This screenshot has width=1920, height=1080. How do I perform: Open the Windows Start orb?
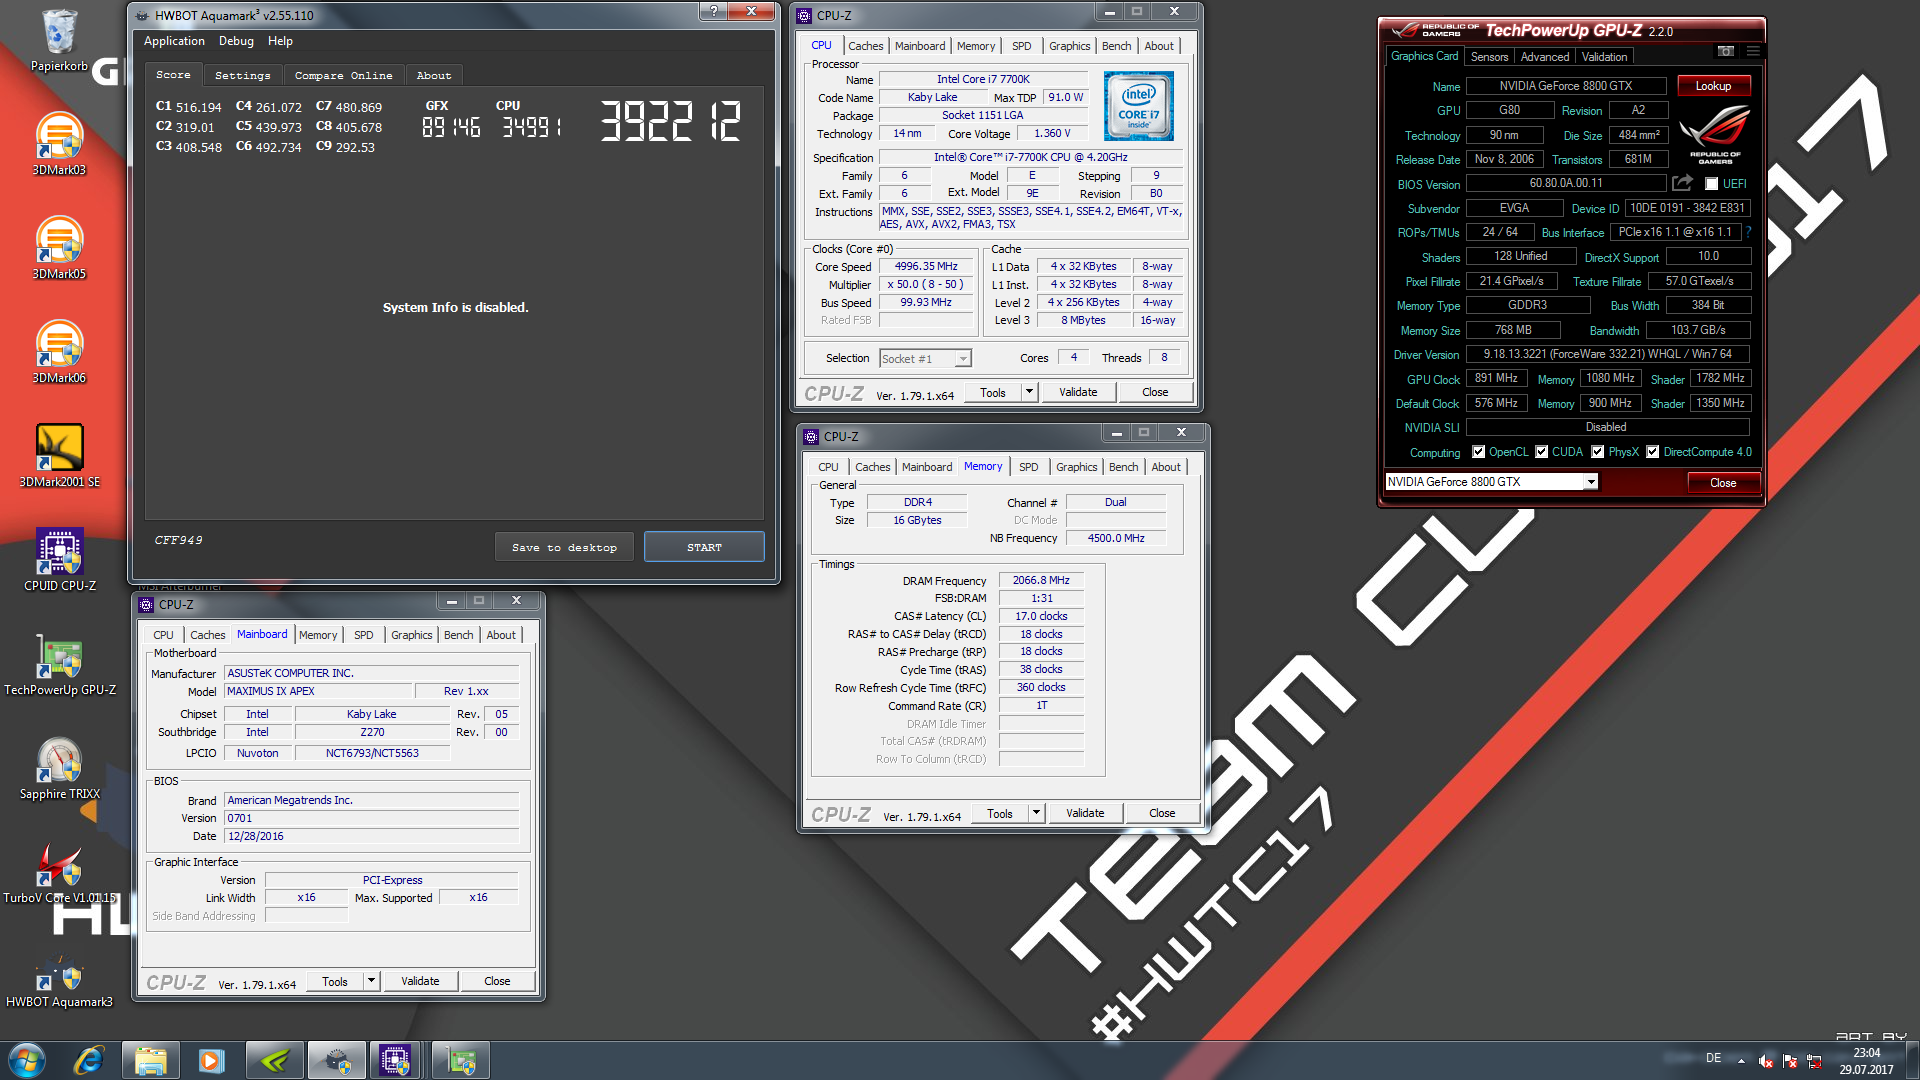pos(27,1060)
